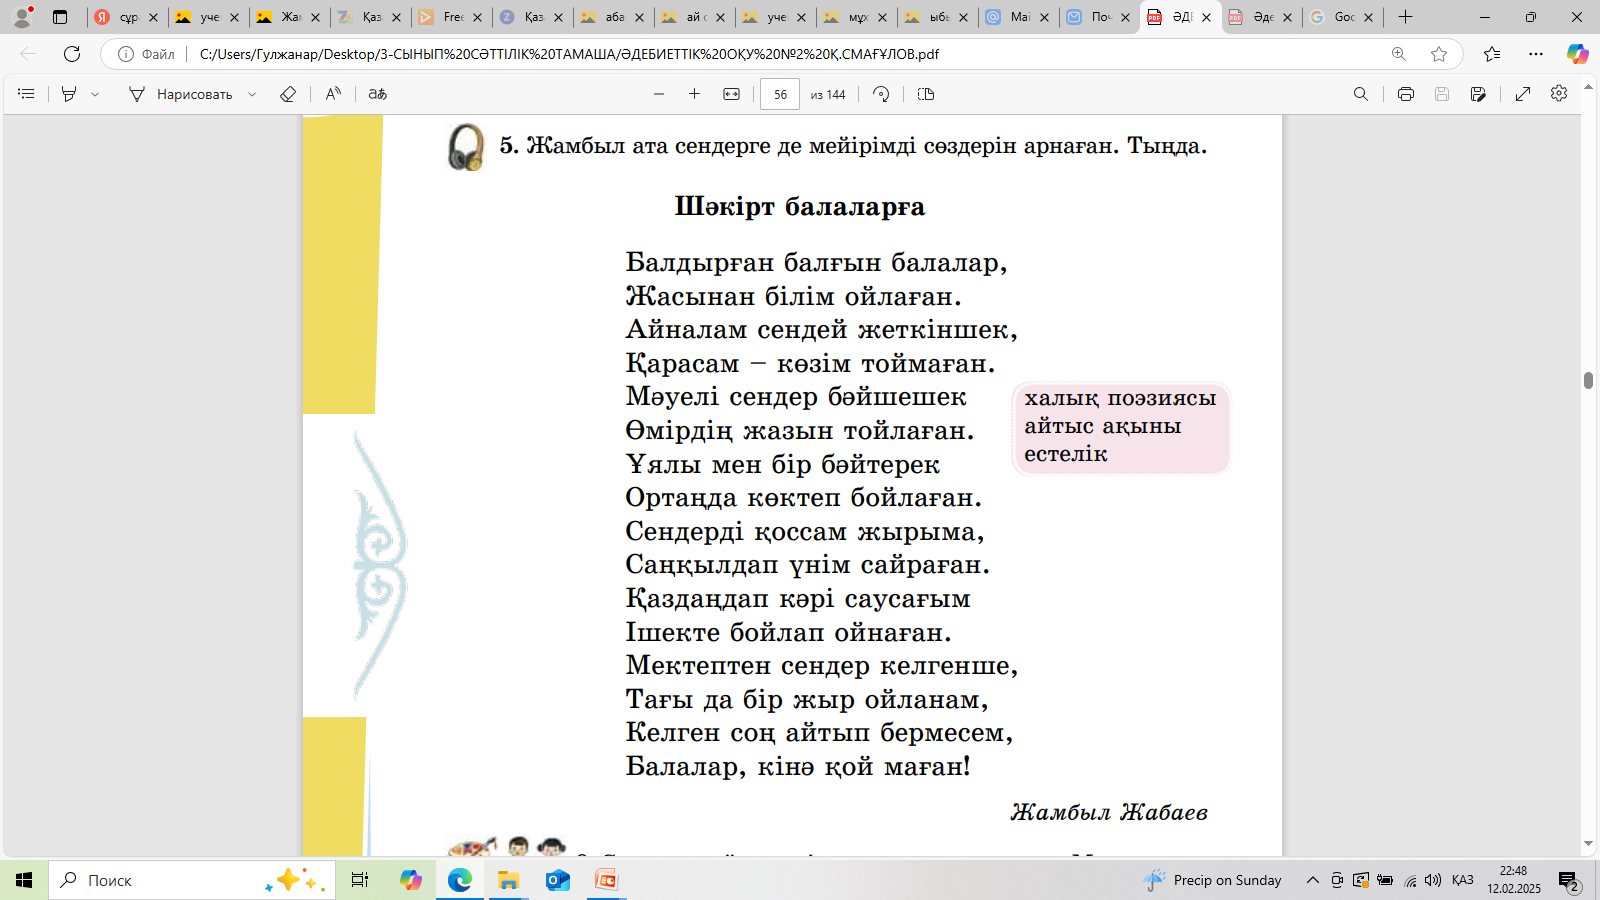Activate the Нарисовать draw tool
The height and width of the screenshot is (900, 1600).
(181, 94)
